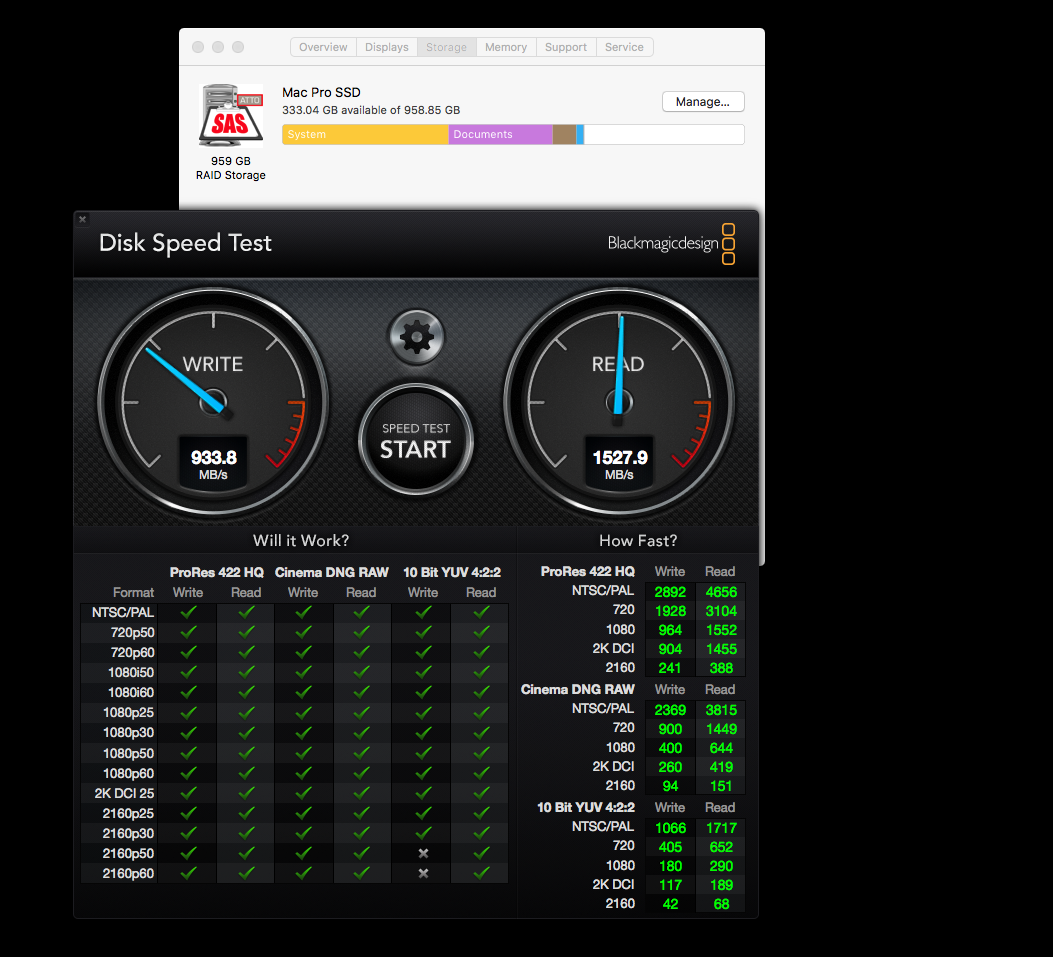This screenshot has width=1053, height=957.
Task: Click the 964 ProRes 1080 write value
Action: pyautogui.click(x=670, y=630)
